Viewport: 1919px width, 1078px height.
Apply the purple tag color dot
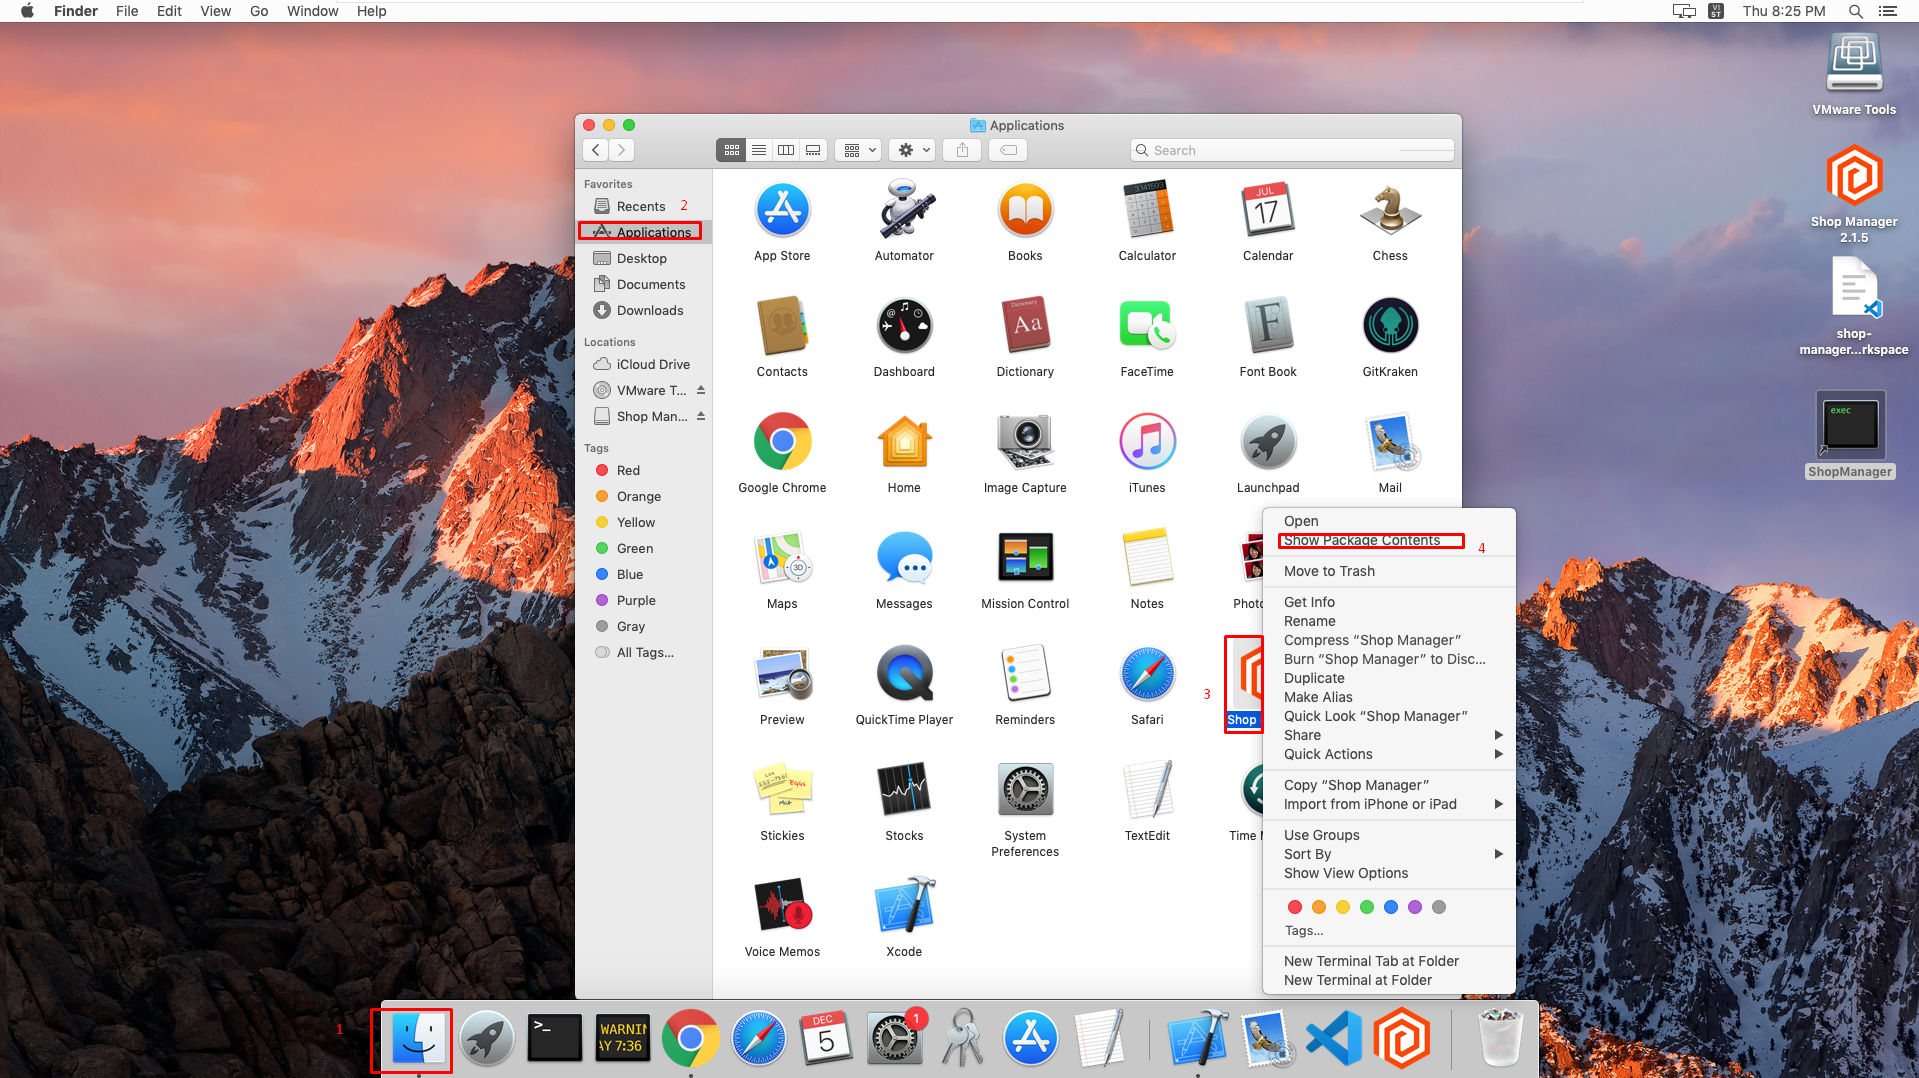click(x=1415, y=907)
